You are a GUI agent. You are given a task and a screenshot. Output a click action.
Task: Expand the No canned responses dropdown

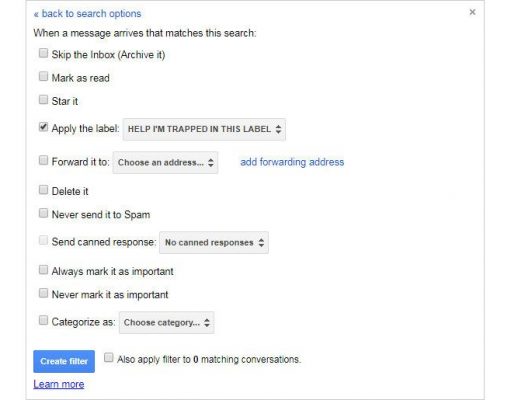click(x=214, y=243)
